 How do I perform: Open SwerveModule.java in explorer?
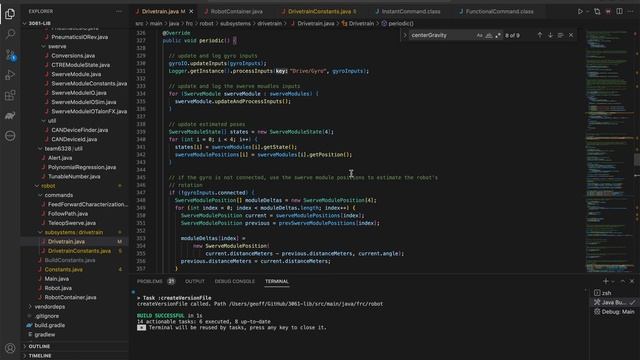coord(76,74)
